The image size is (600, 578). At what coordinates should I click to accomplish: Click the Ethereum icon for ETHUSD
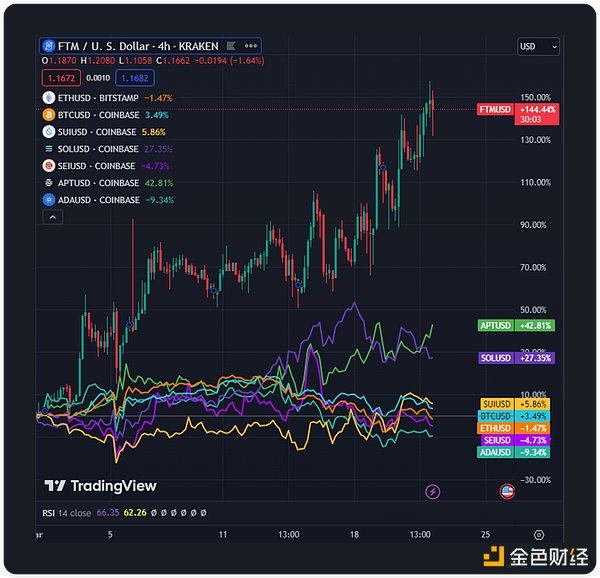point(49,98)
